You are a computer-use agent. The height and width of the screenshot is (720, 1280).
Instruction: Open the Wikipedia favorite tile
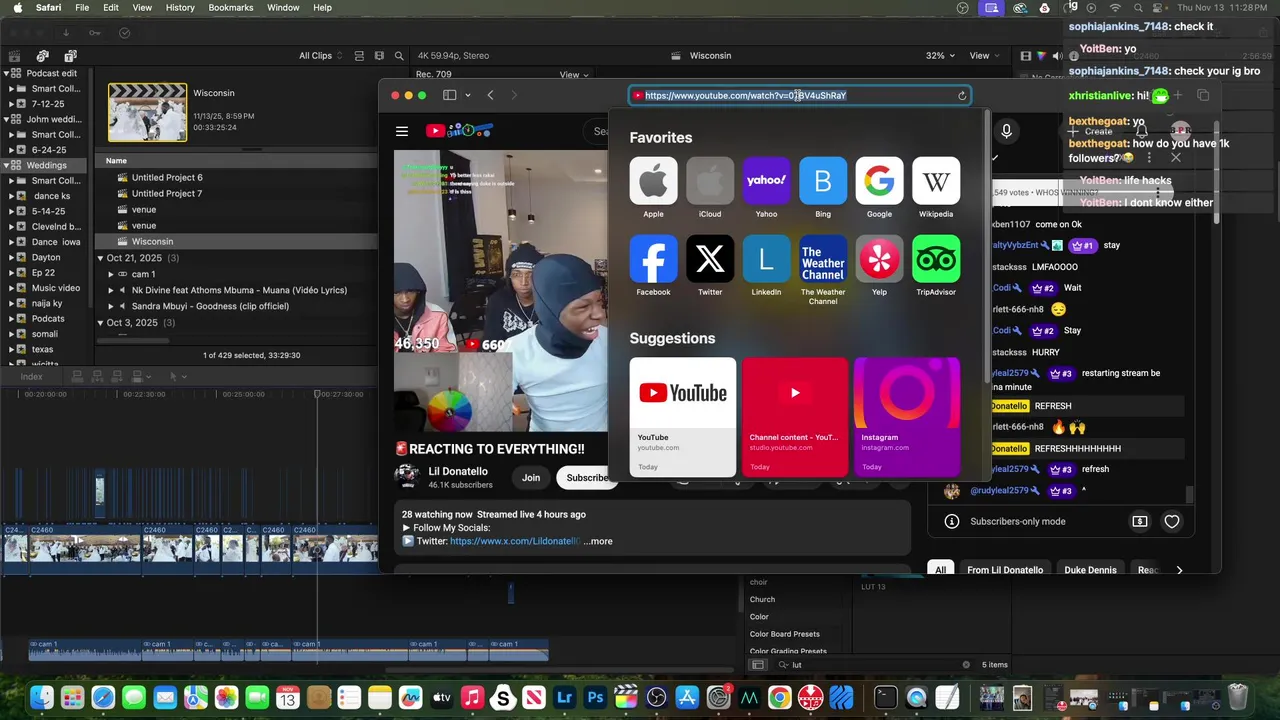pos(936,181)
